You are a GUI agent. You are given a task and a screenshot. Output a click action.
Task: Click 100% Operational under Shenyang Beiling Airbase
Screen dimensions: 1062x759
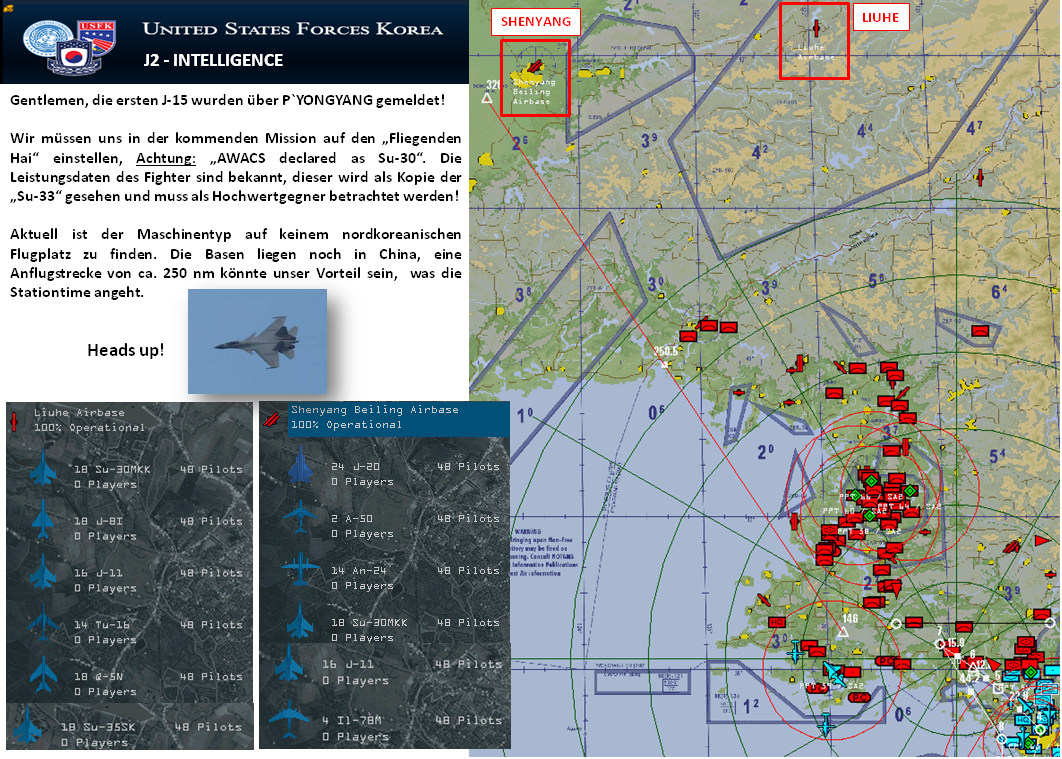[x=346, y=425]
